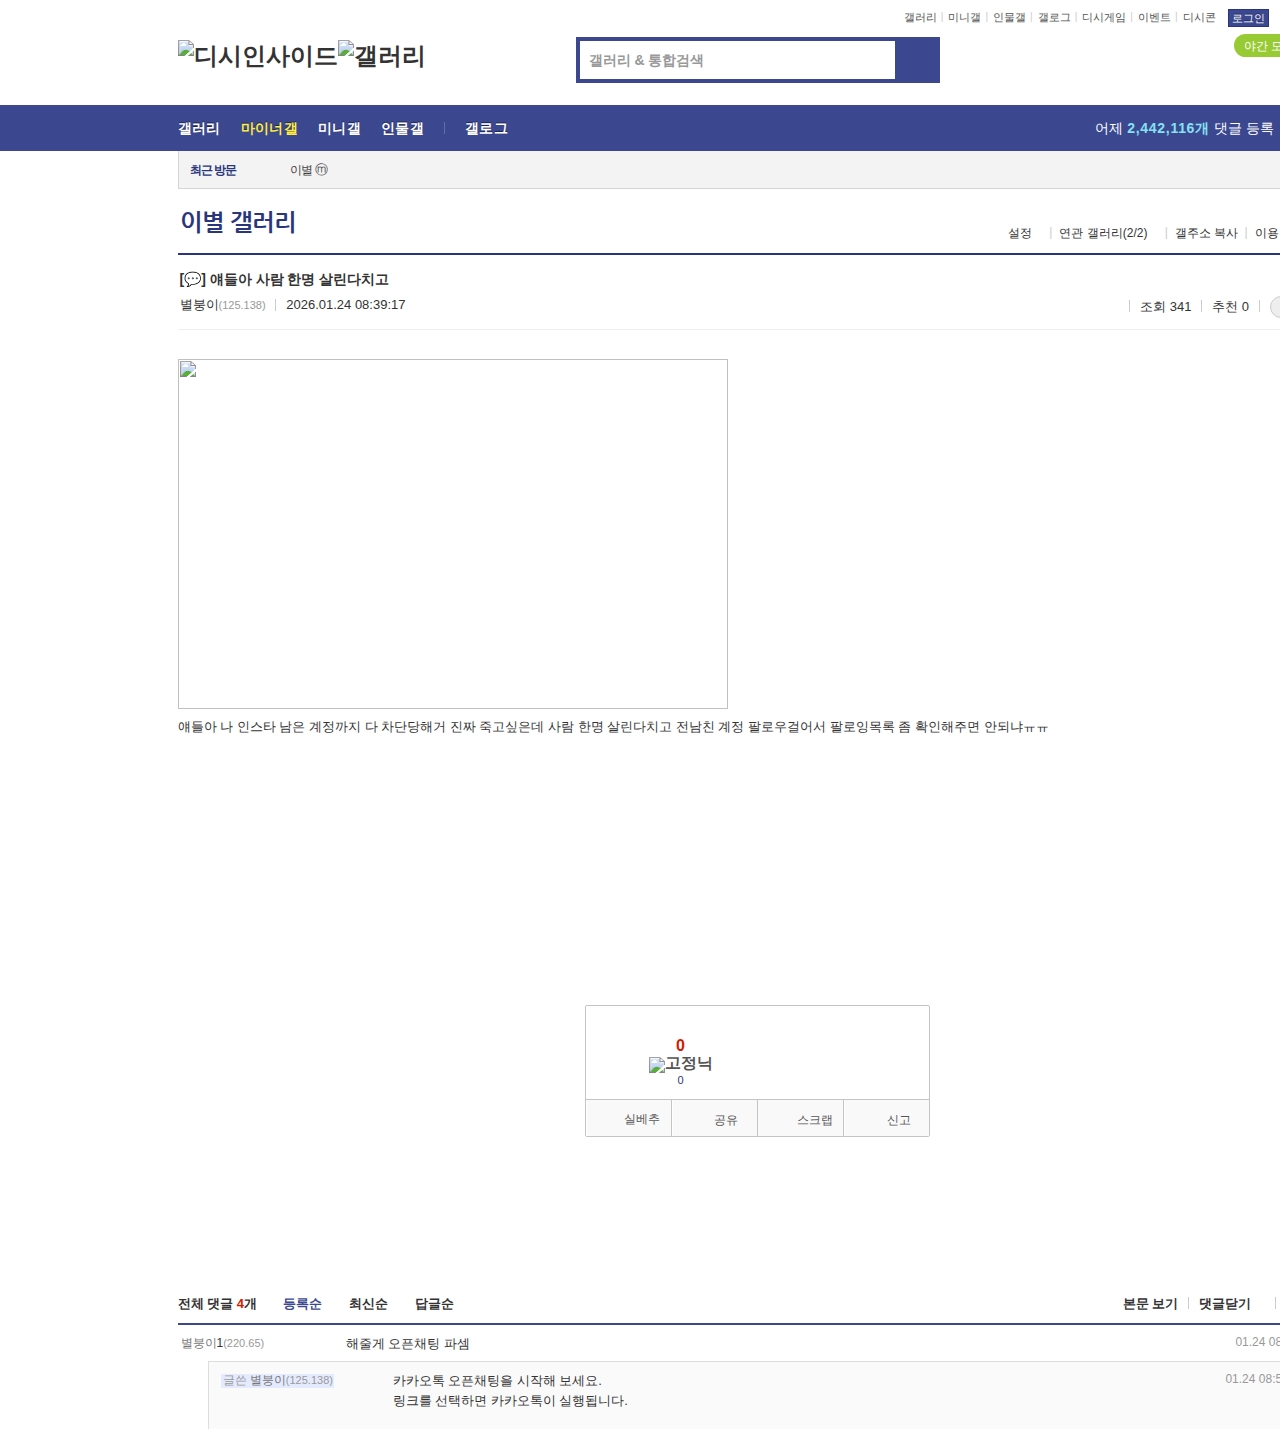Viewport: 1280px width, 1429px height.
Task: Toggle the 야간 모드 switch
Action: [x=1257, y=46]
